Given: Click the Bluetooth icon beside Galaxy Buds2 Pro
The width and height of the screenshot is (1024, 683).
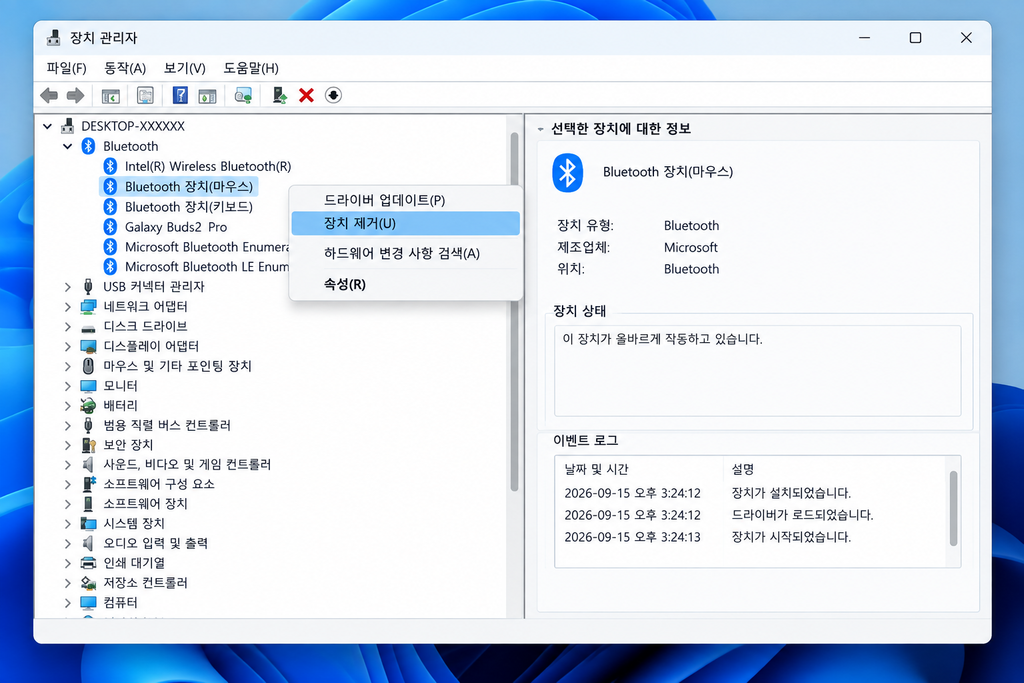Looking at the screenshot, I should click(110, 227).
